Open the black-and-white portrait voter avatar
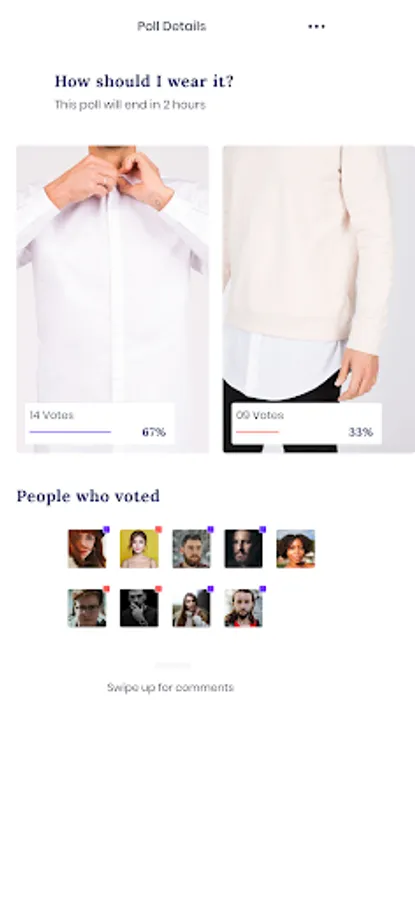Viewport: 415px width, 900px height. (139, 608)
